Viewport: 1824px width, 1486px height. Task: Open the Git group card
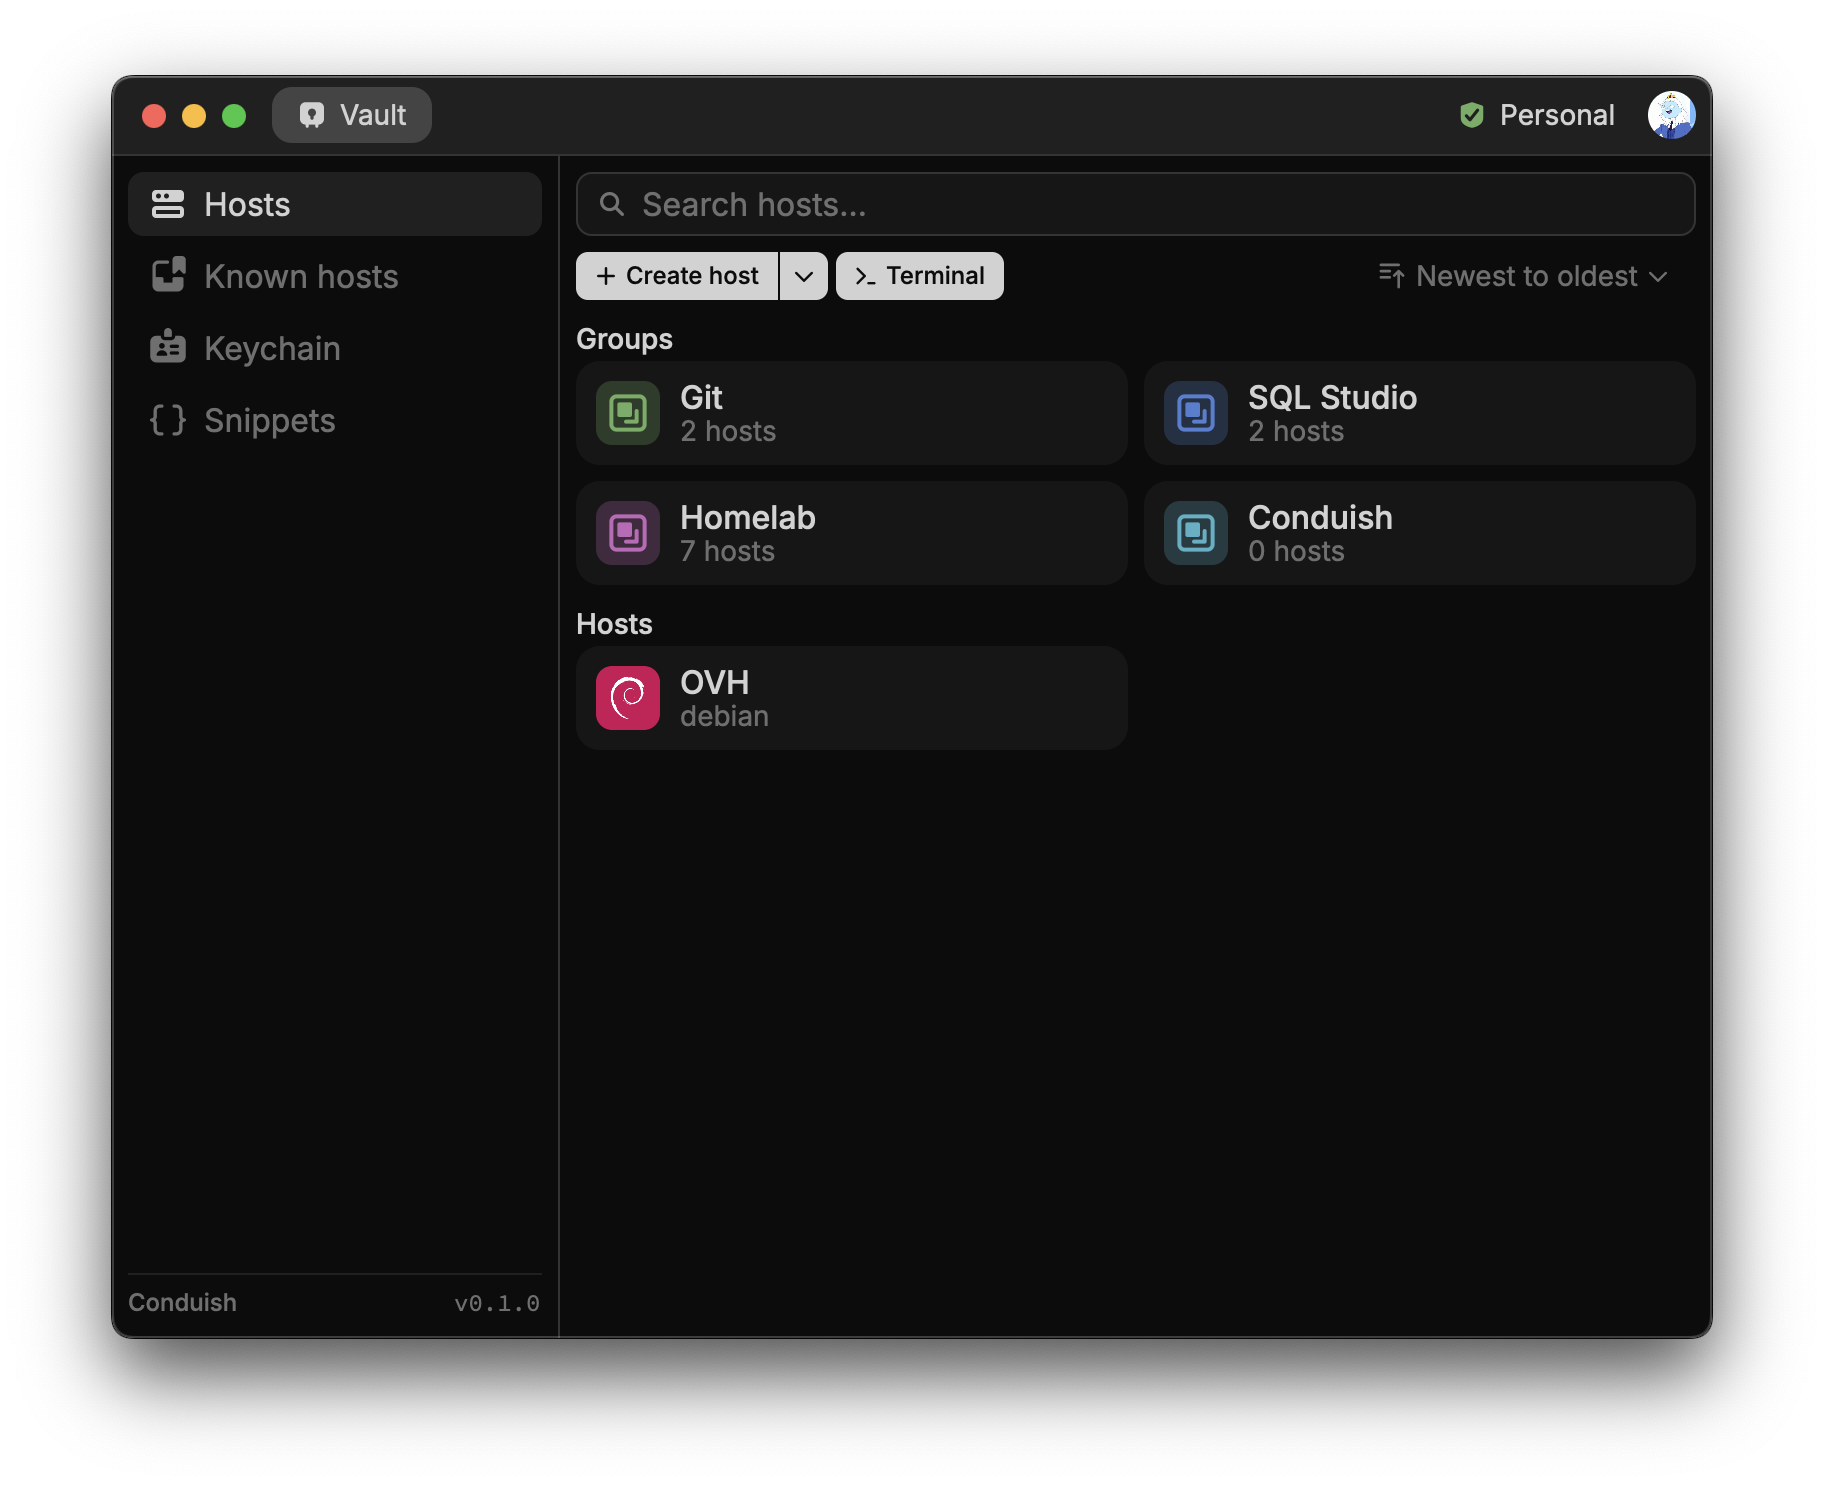tap(852, 413)
